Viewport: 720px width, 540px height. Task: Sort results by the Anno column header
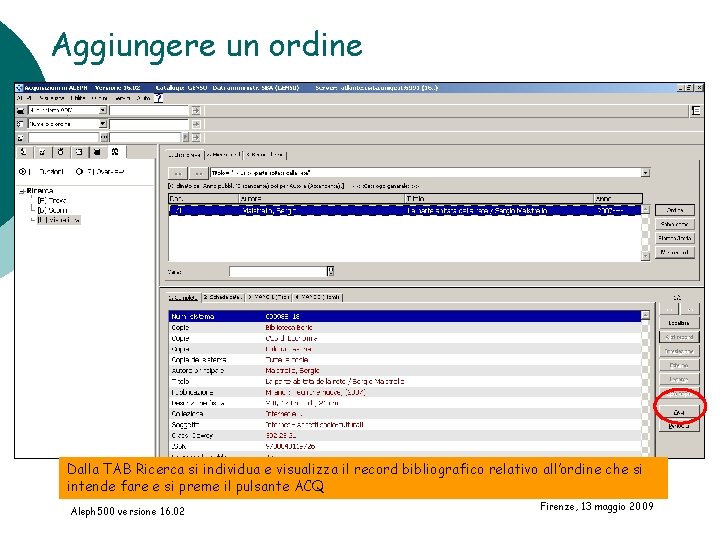point(618,198)
